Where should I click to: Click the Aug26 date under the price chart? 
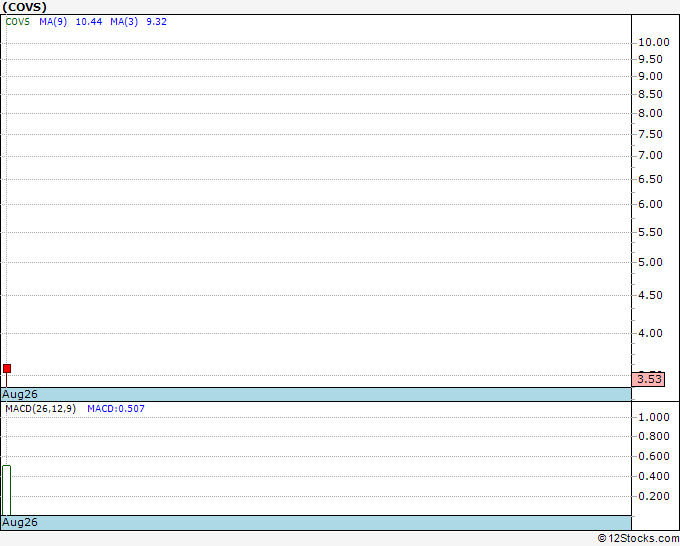[x=20, y=394]
